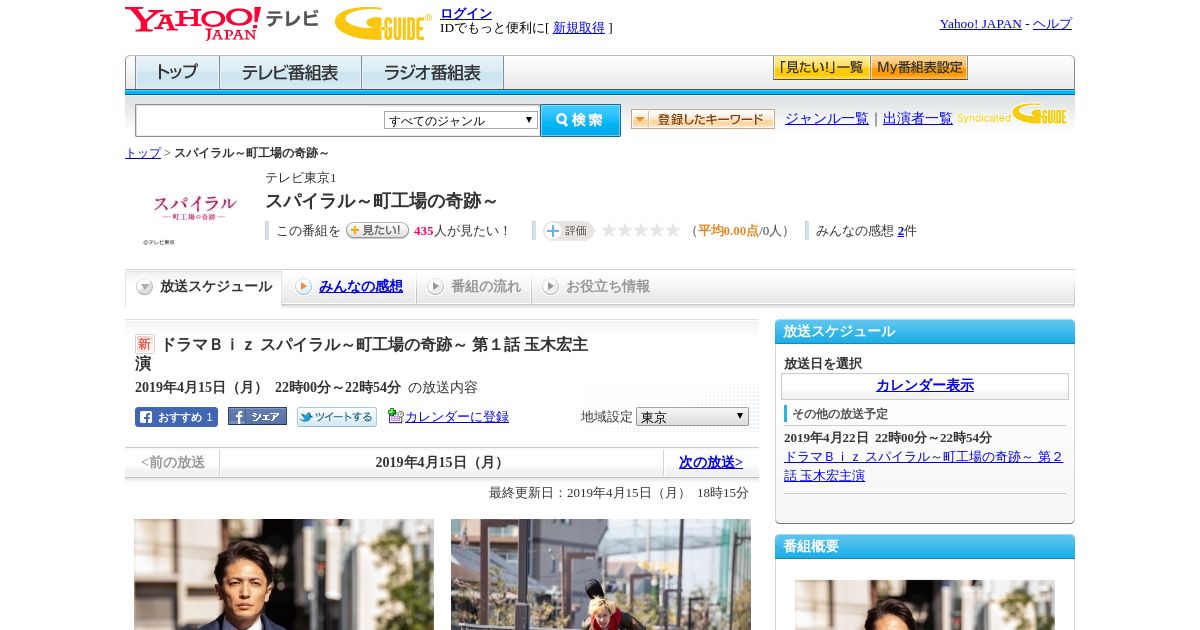Image resolution: width=1200 pixels, height=630 pixels.
Task: Open the 2019年4月22日 第2話 program link
Action: pos(923,466)
